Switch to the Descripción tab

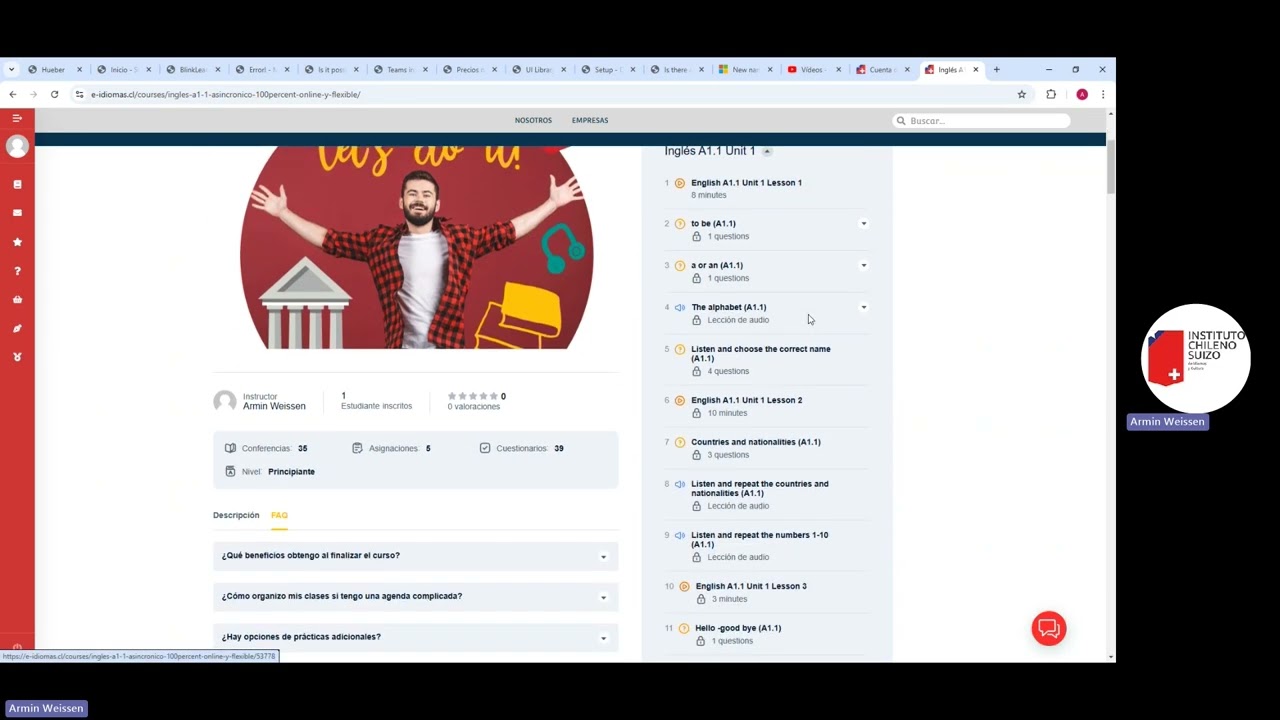236,515
